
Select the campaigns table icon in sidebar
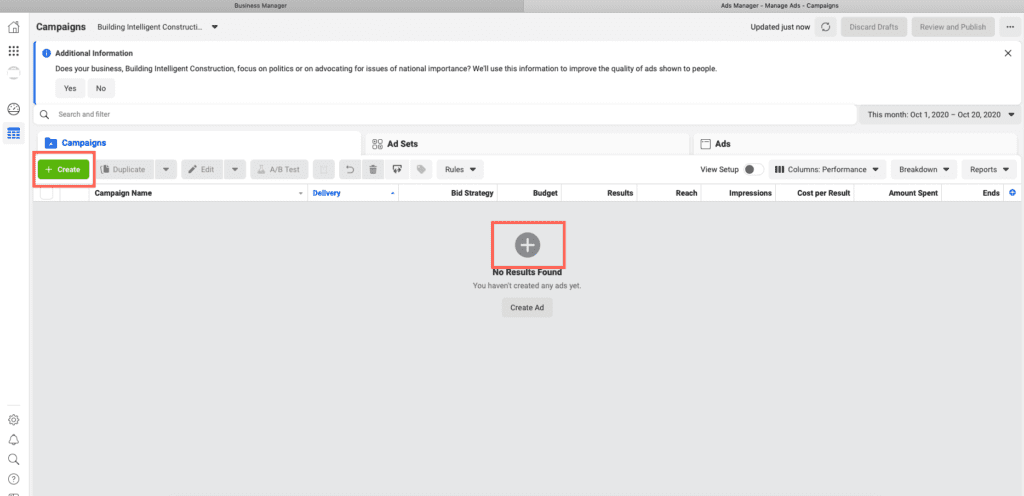coord(13,132)
